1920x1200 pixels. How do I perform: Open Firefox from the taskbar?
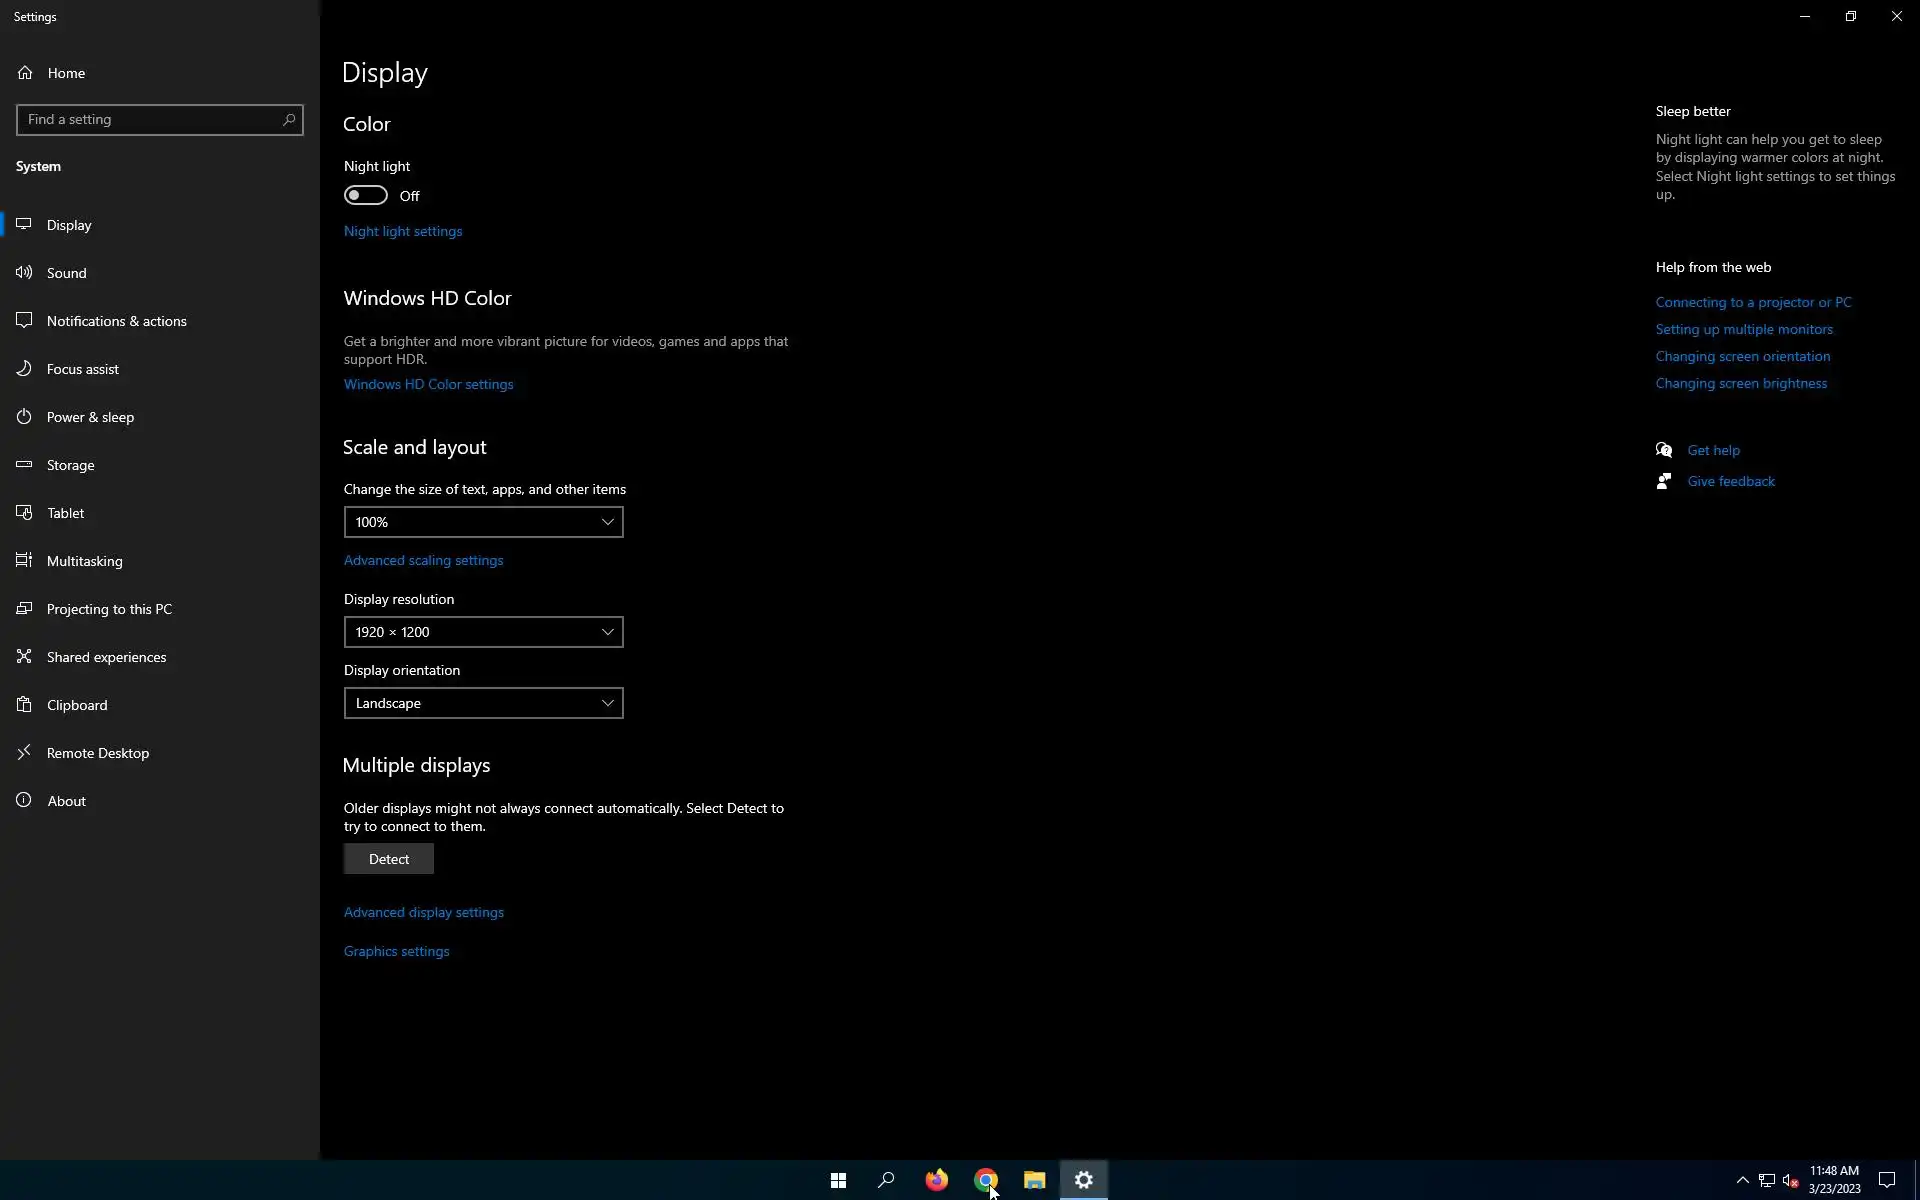(x=936, y=1180)
